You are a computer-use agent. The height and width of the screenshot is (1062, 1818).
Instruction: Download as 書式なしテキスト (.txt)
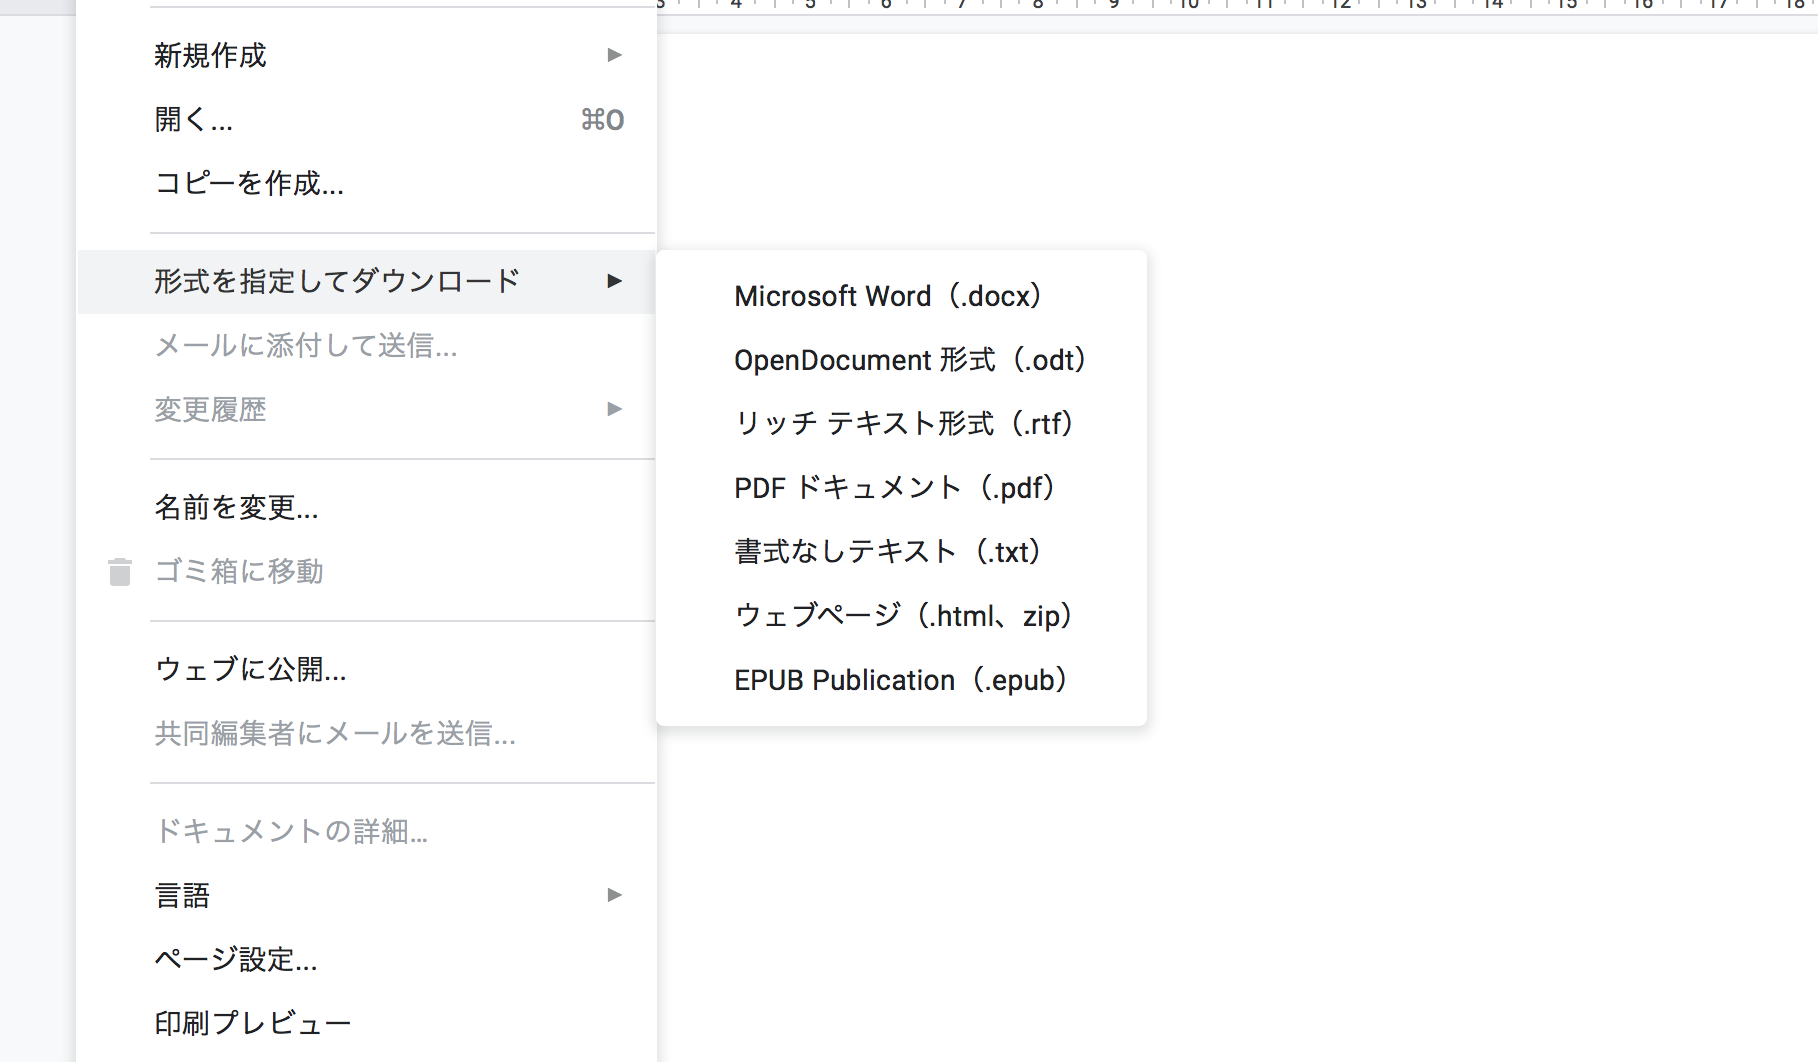tap(901, 553)
